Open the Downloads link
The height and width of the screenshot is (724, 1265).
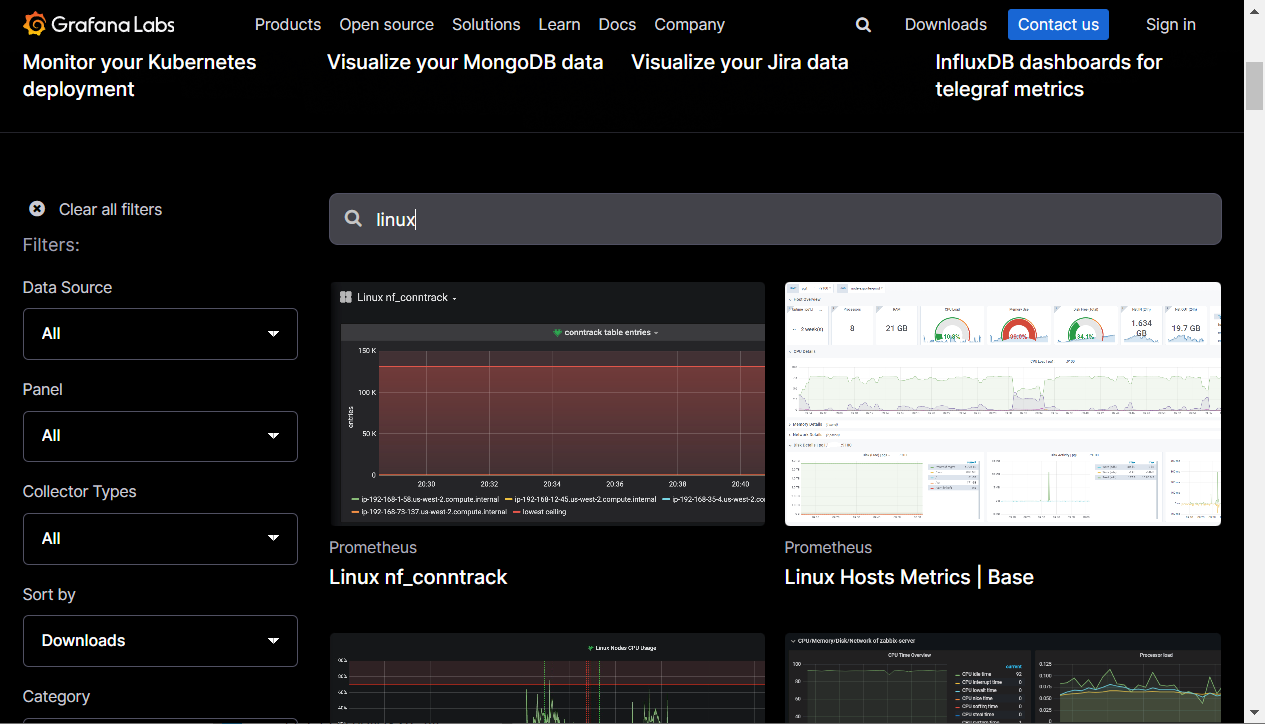tap(945, 25)
